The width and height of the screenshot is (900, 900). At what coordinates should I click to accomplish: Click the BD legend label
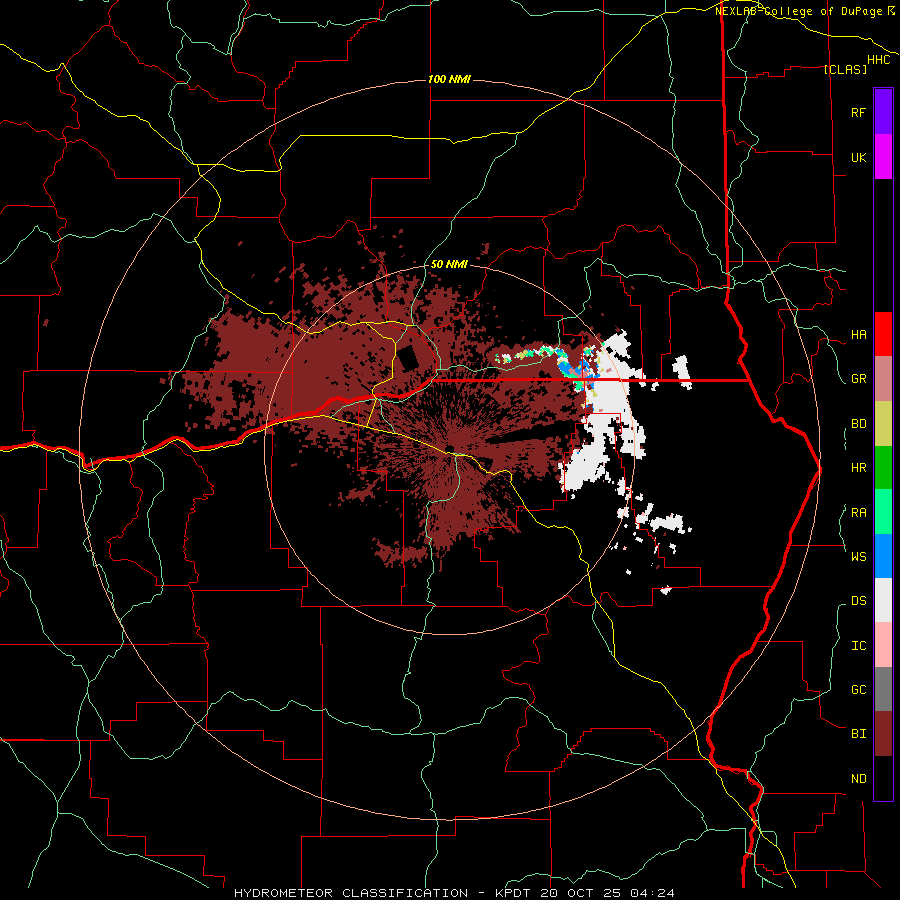[x=858, y=424]
